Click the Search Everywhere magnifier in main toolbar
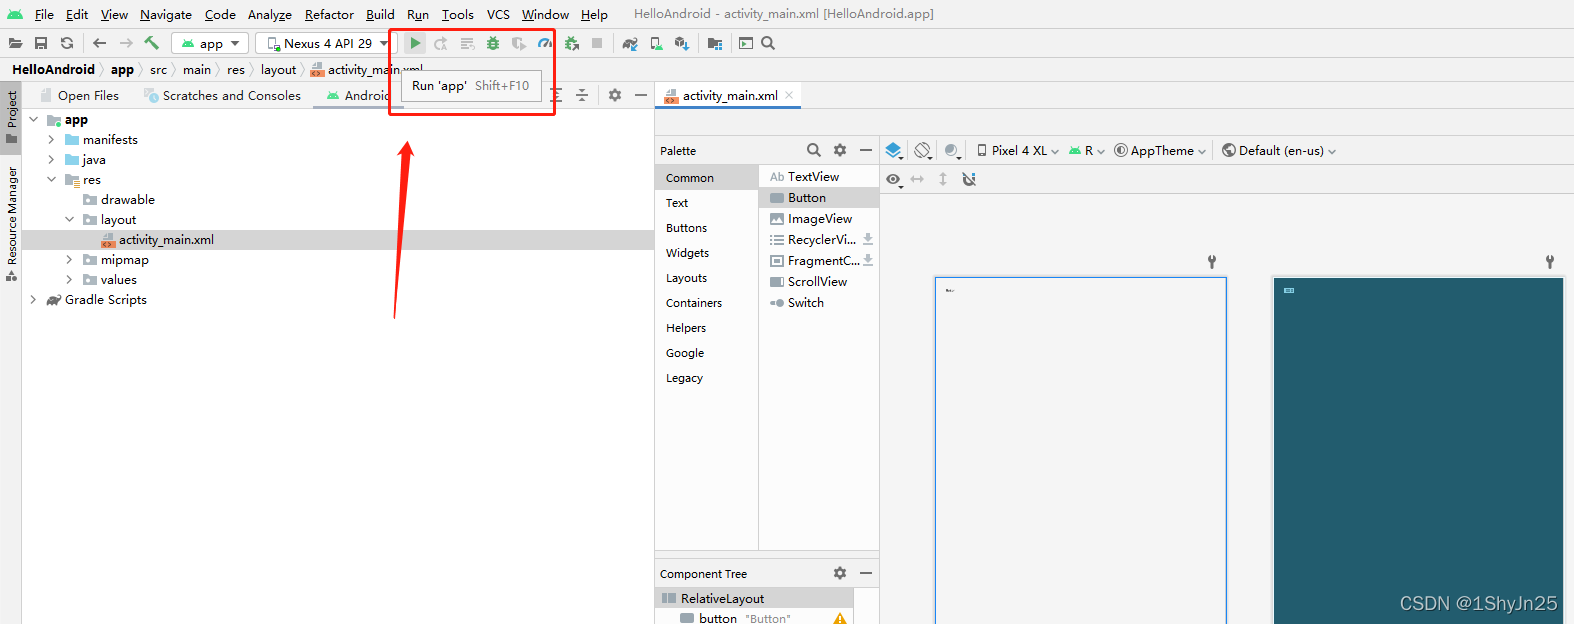Image resolution: width=1574 pixels, height=624 pixels. click(768, 43)
